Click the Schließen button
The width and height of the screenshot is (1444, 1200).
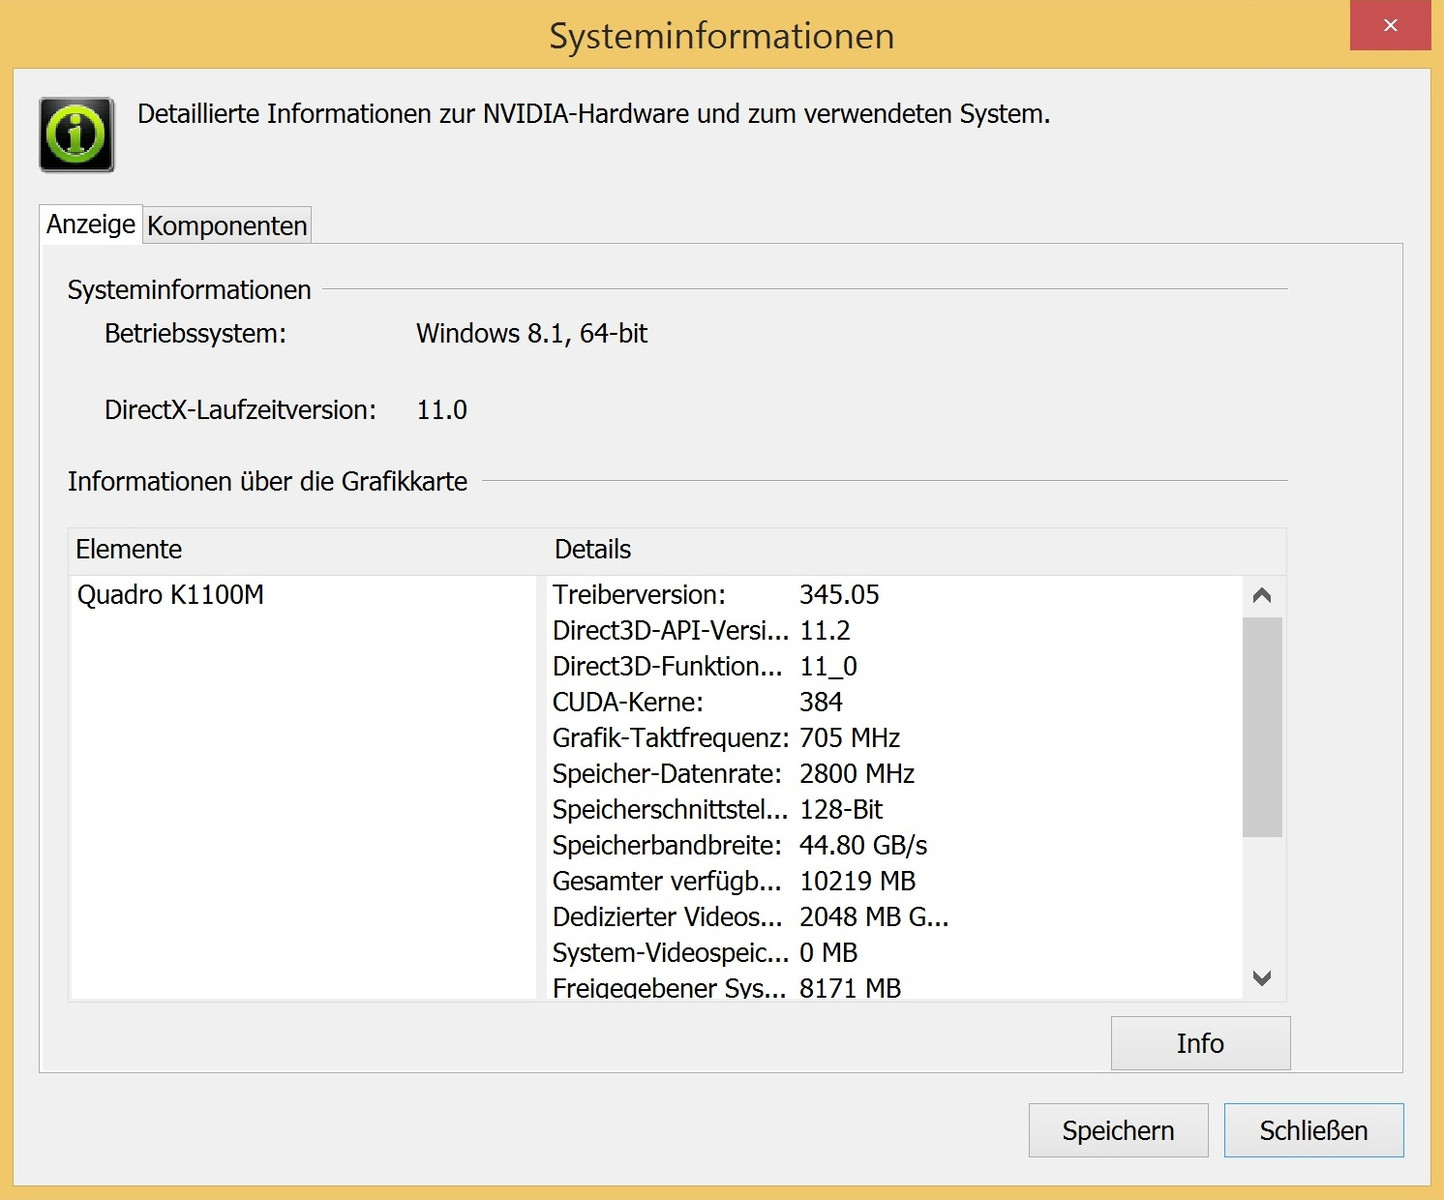pyautogui.click(x=1313, y=1131)
